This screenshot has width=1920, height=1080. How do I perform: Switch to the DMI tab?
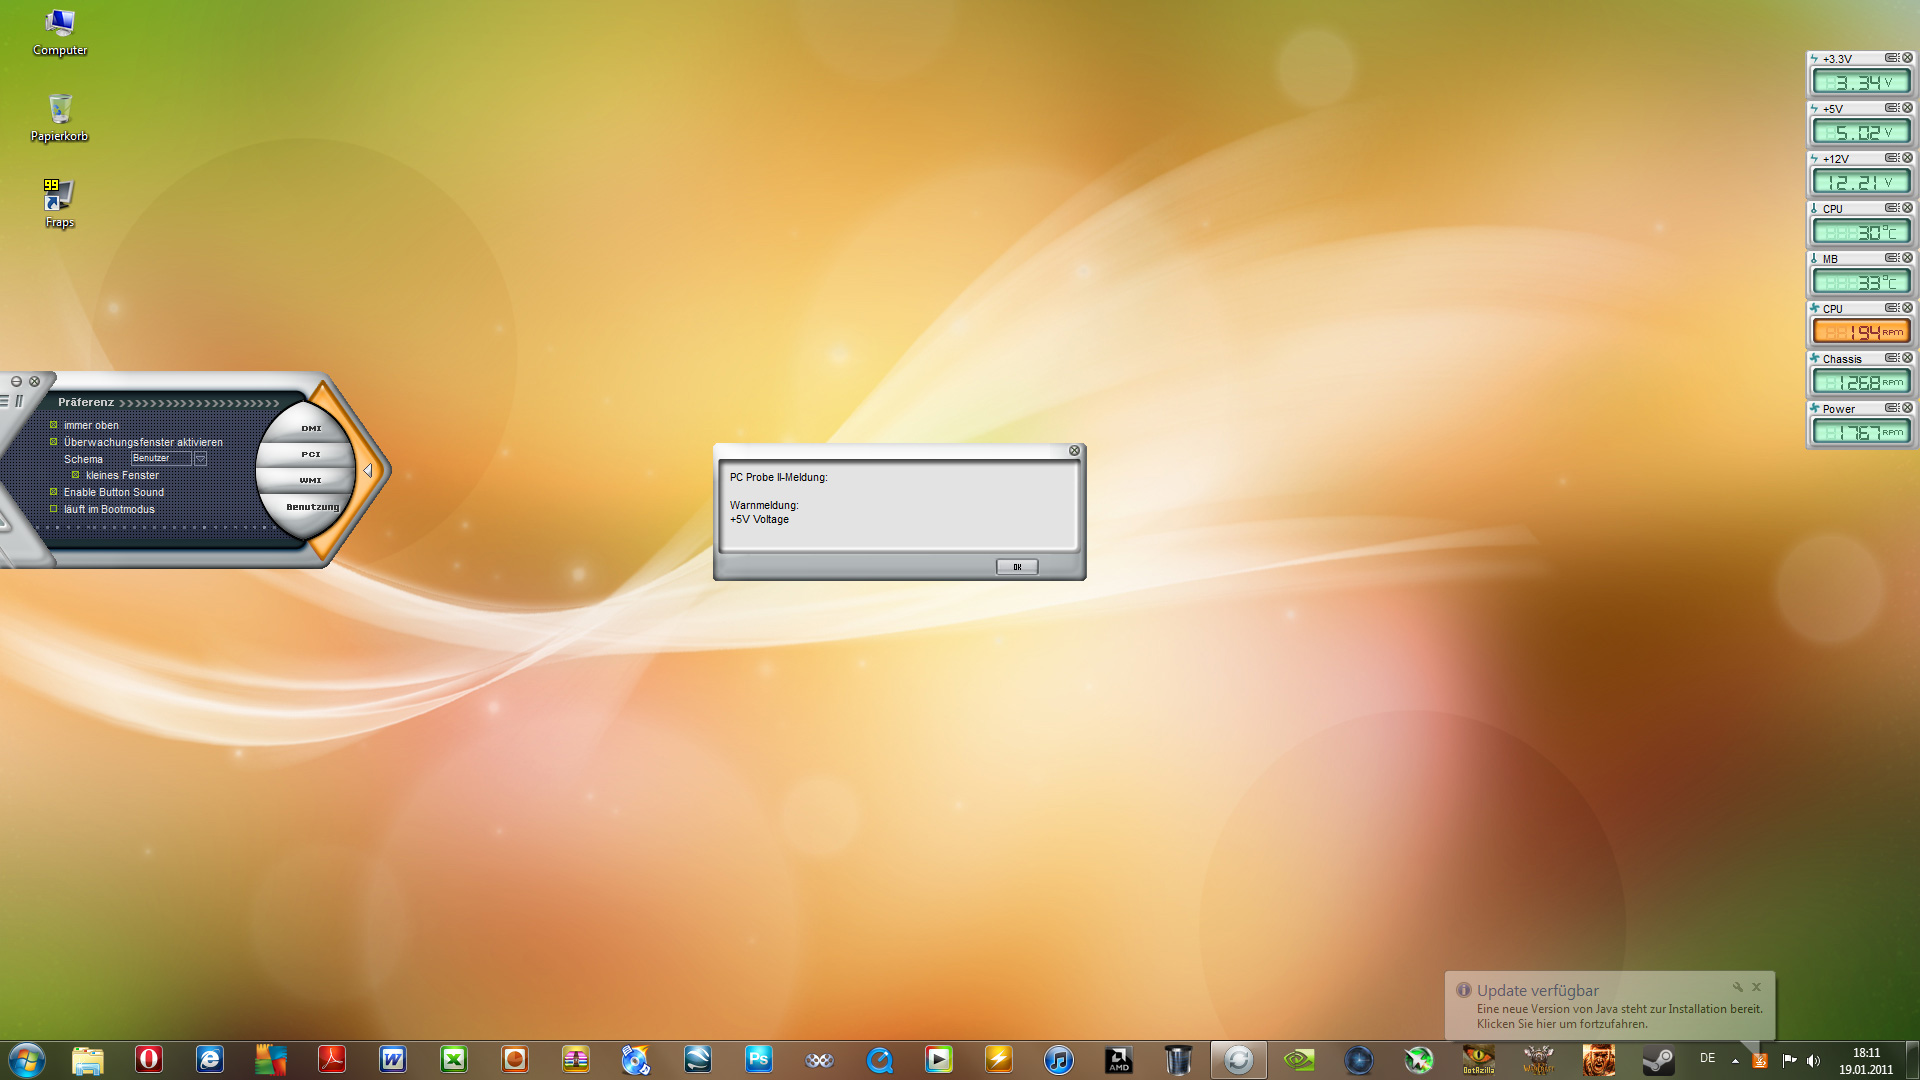coord(311,428)
